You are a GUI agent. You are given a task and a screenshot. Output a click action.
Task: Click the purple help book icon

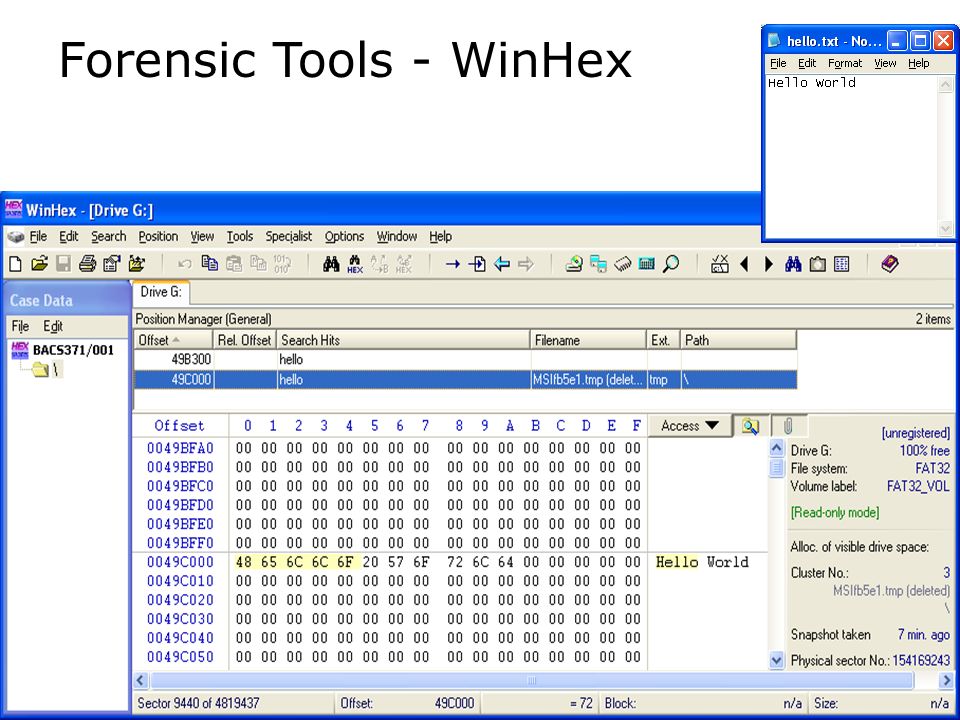pyautogui.click(x=890, y=264)
